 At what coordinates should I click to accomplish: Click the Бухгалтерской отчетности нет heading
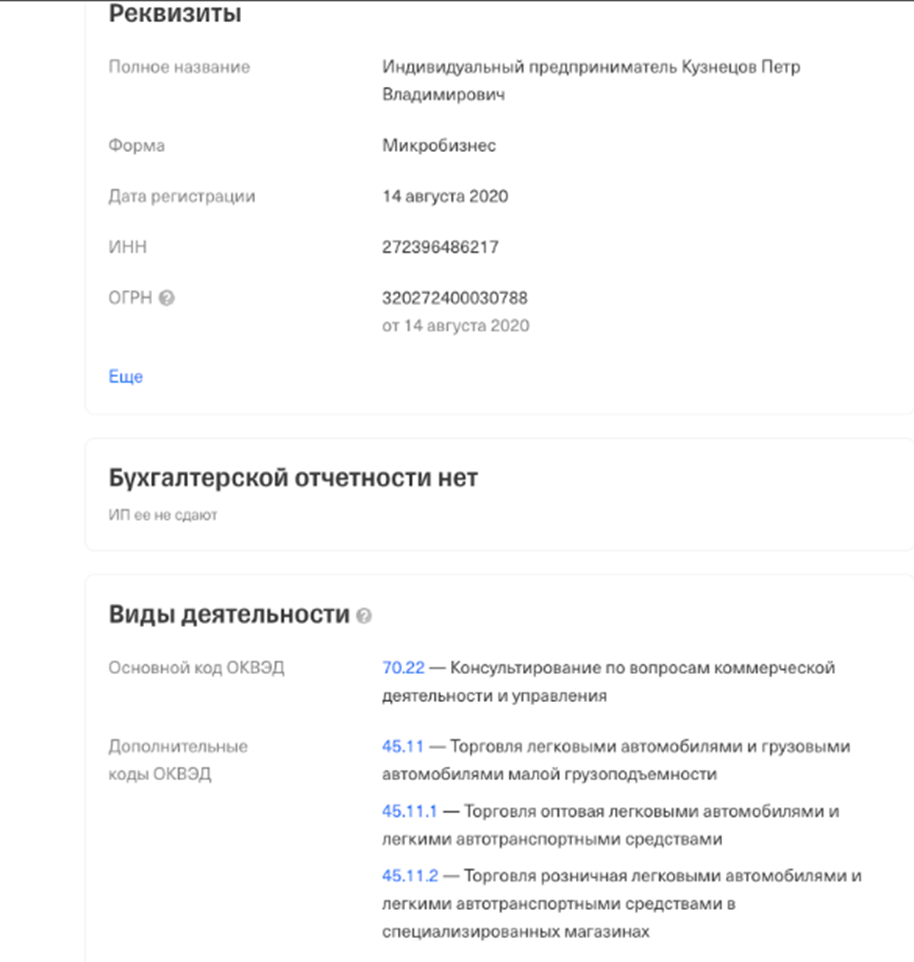coord(293,478)
